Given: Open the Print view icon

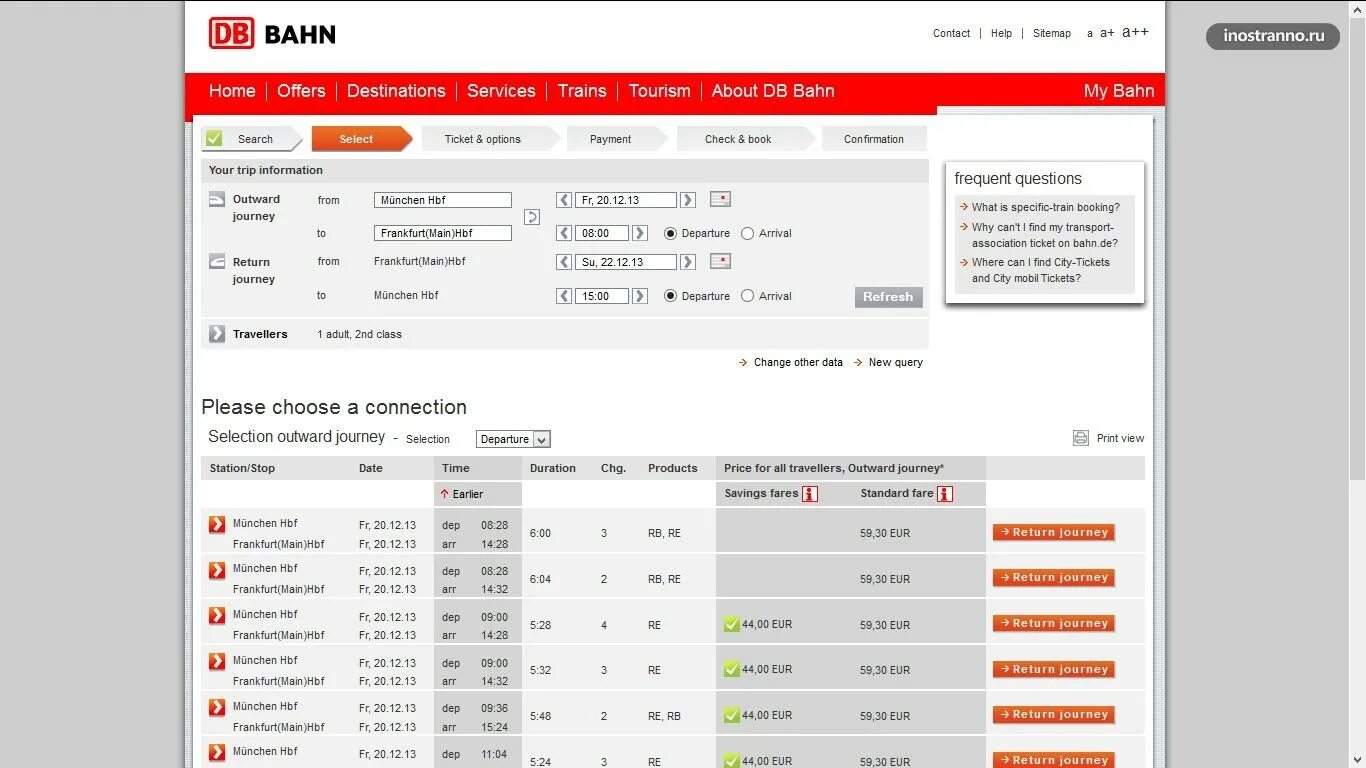Looking at the screenshot, I should click(1080, 438).
